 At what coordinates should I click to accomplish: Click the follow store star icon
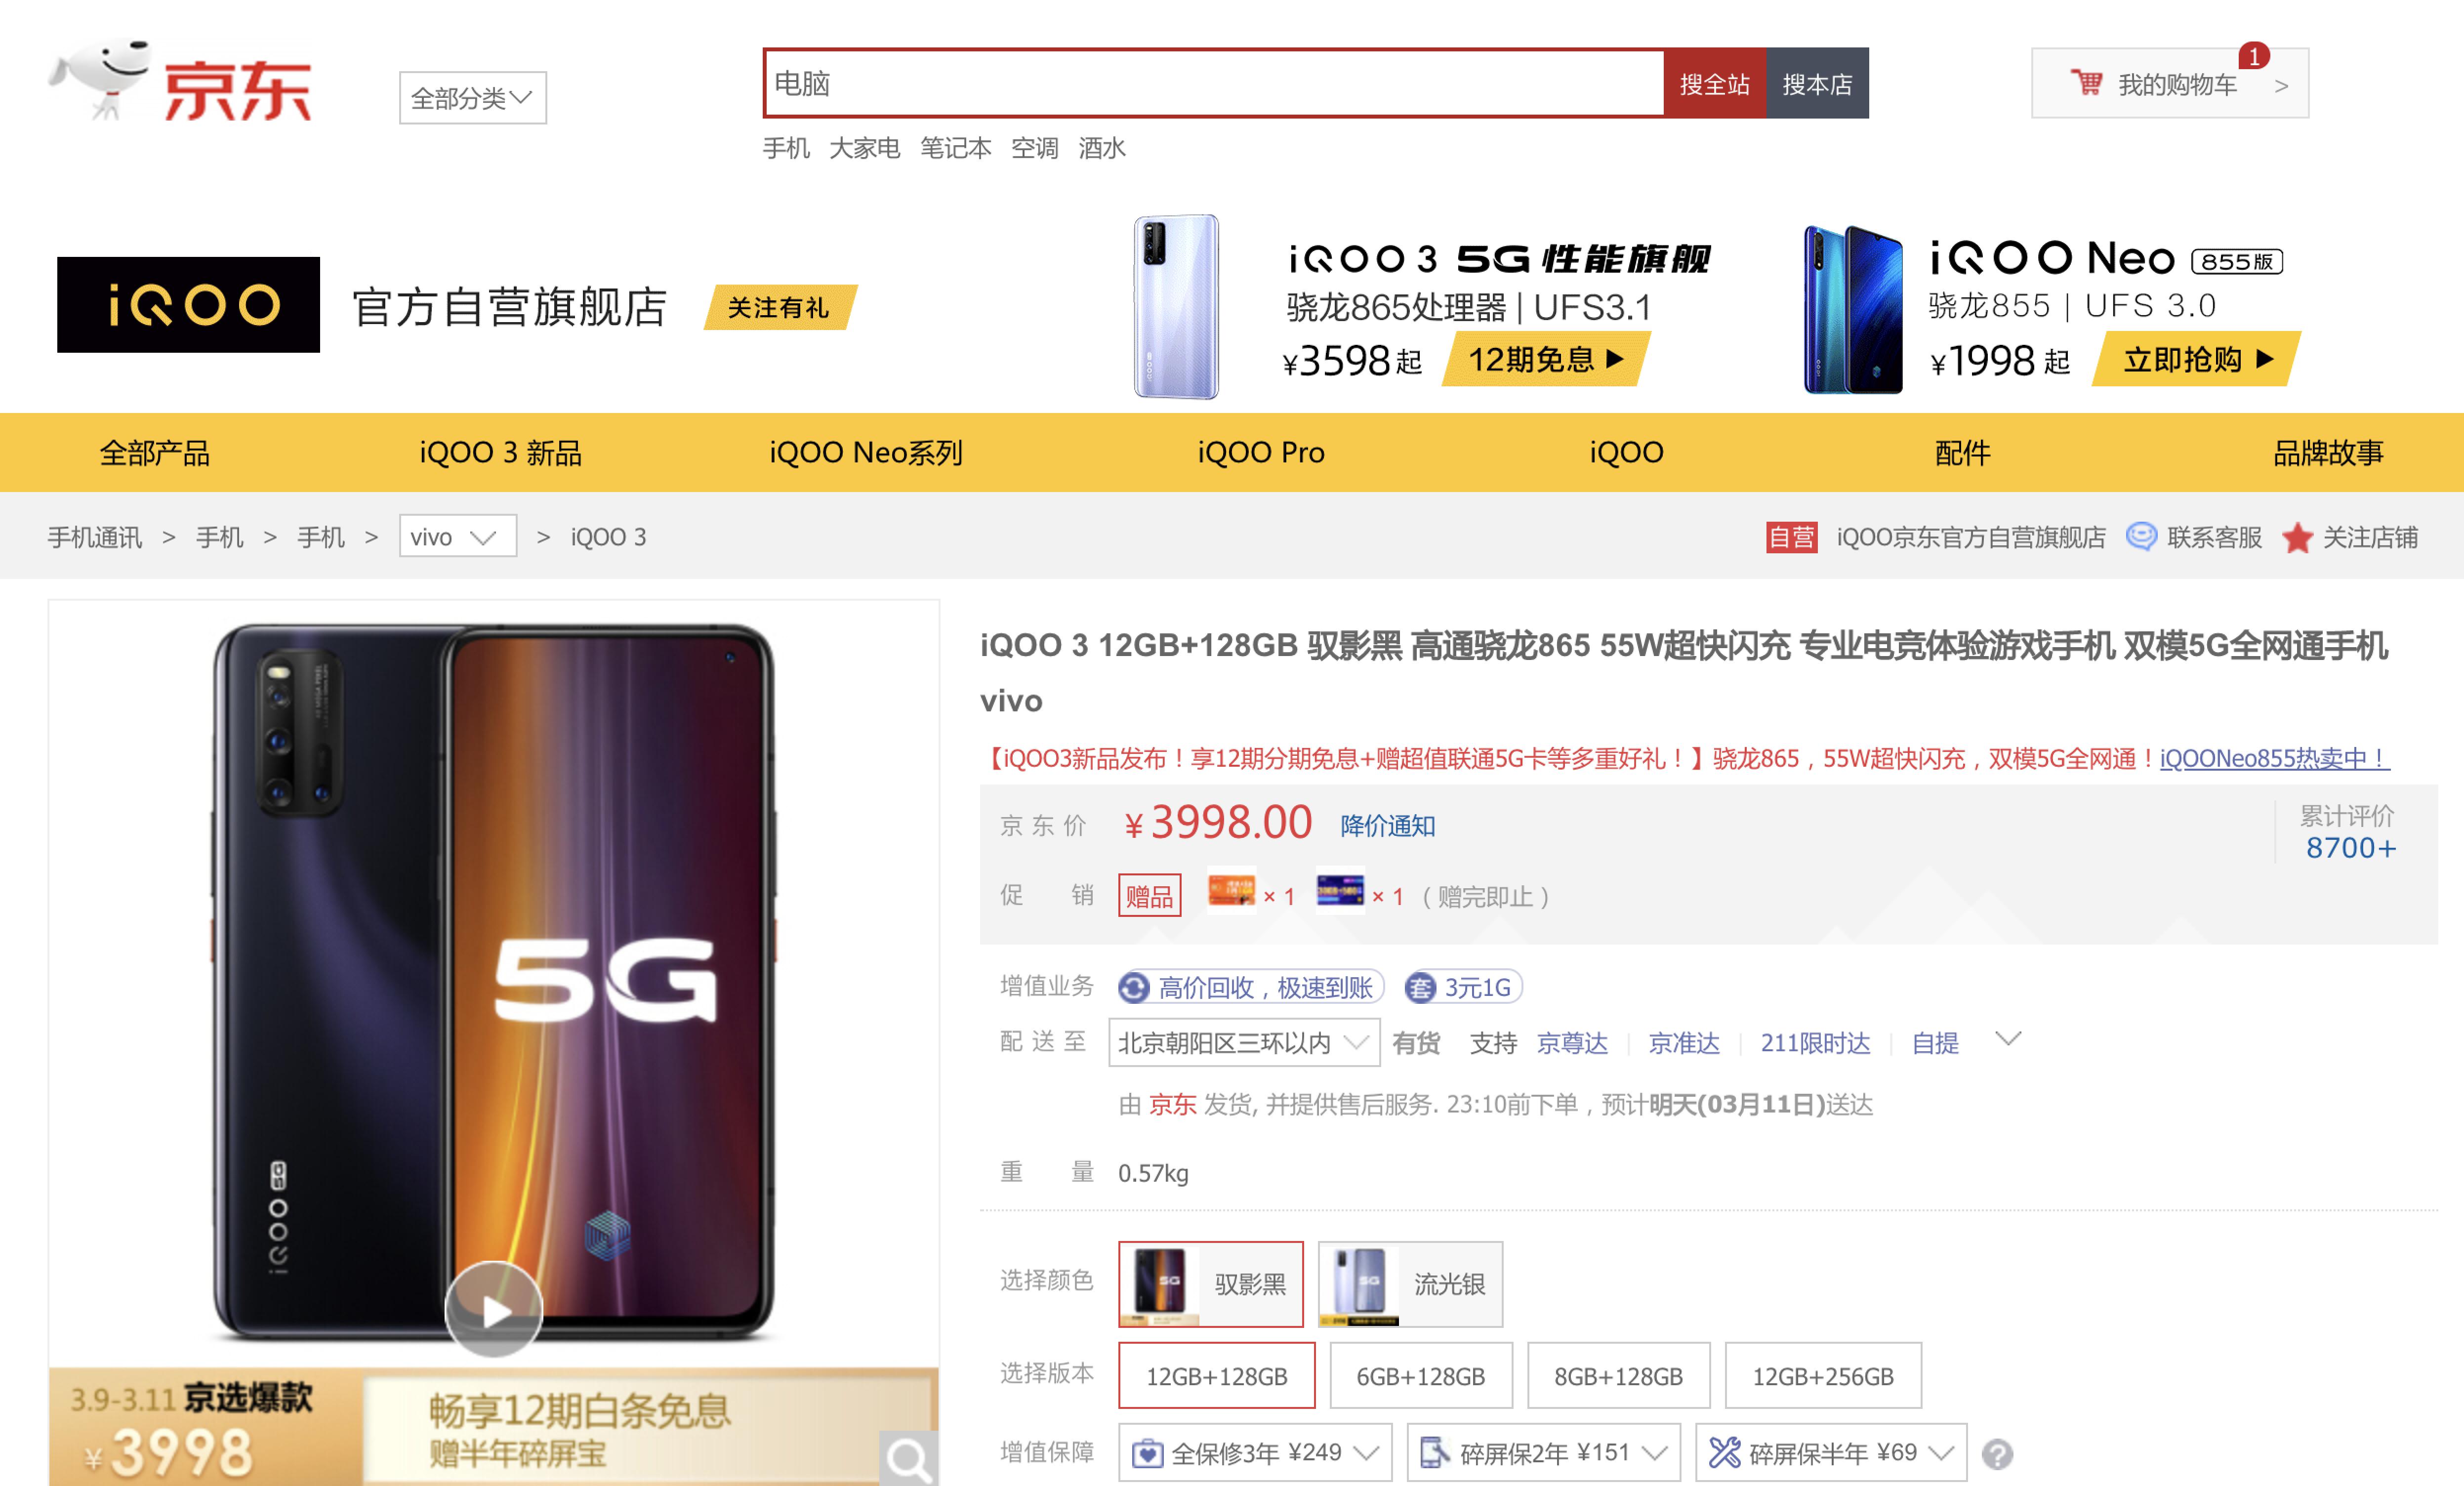click(2298, 538)
